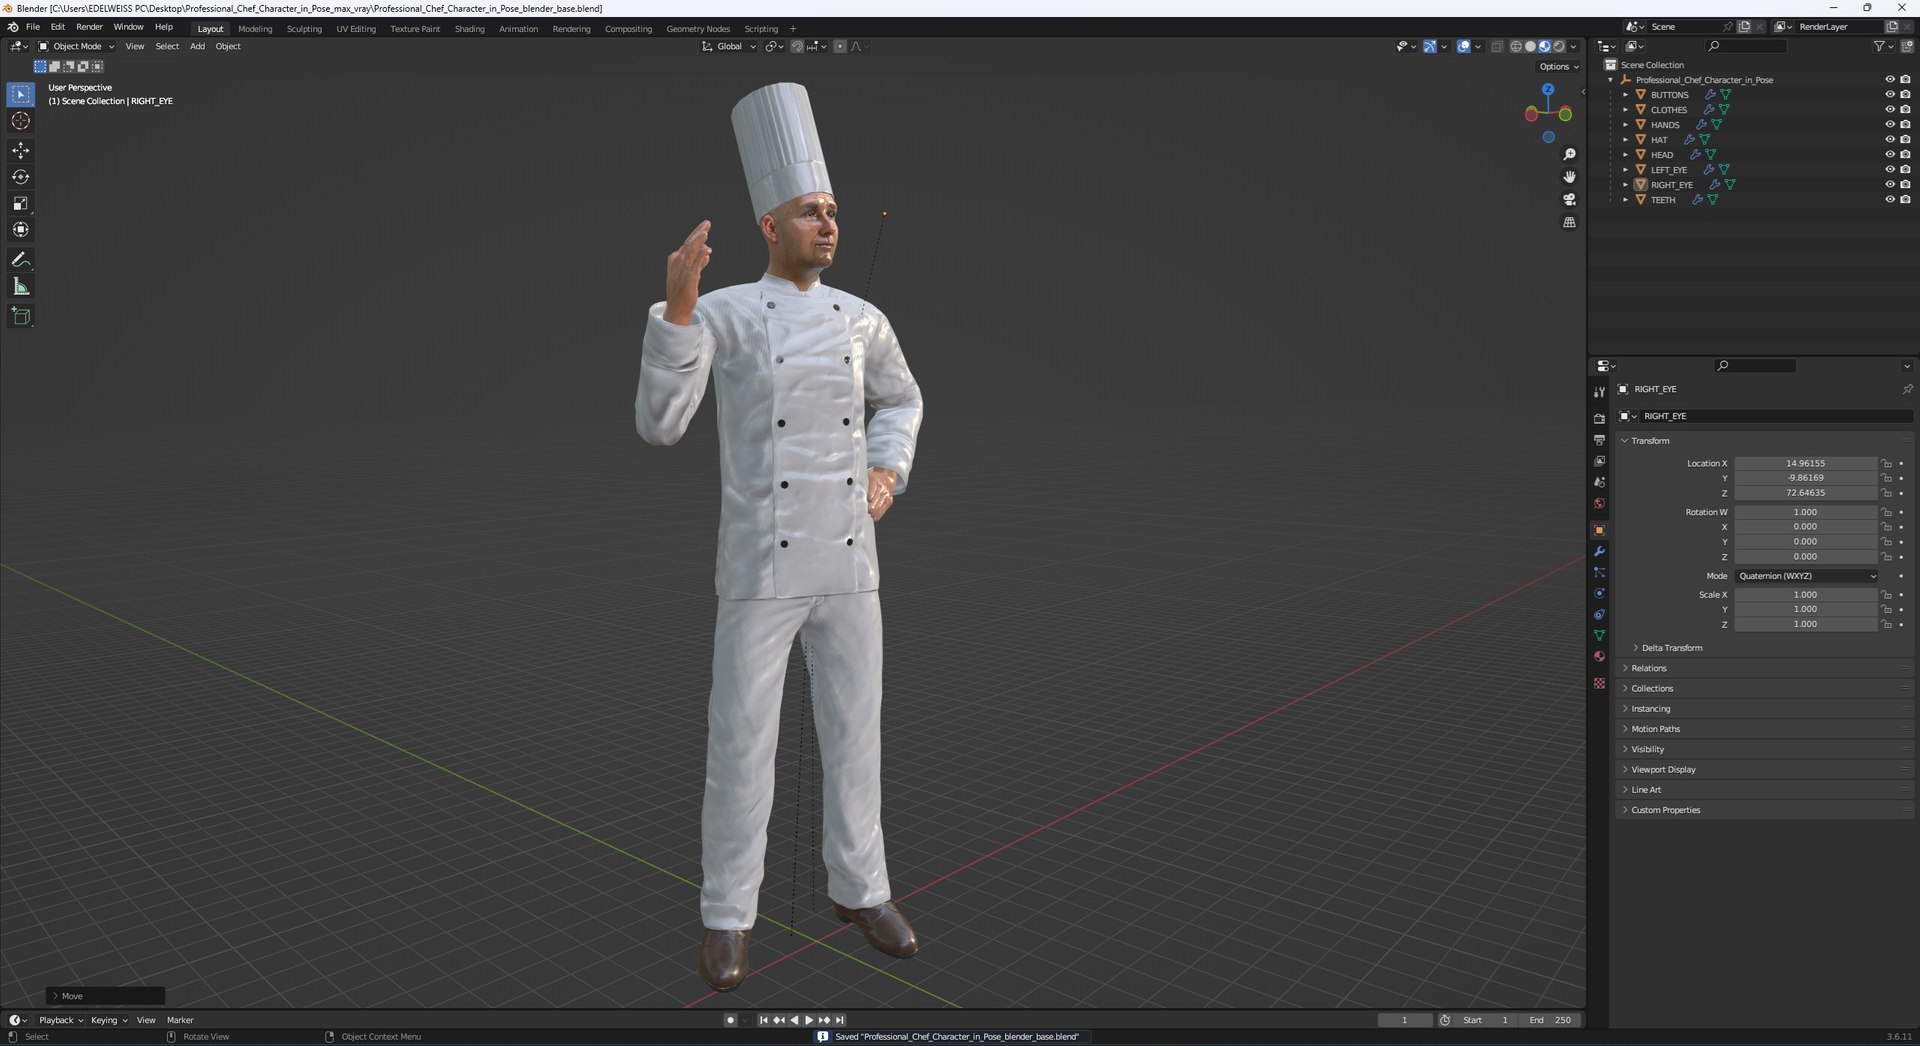Select the LEFT_EYE object in outliner
This screenshot has width=1920, height=1046.
1668,170
